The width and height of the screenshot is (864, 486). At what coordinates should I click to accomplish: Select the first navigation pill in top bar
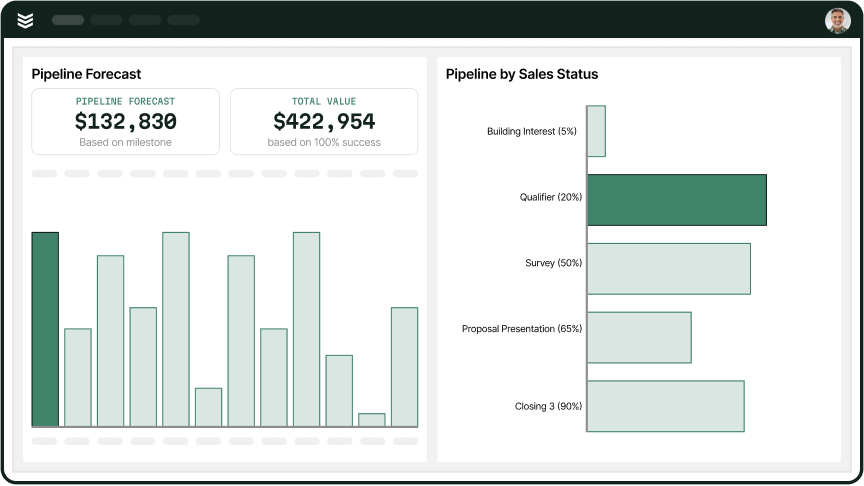pyautogui.click(x=68, y=20)
